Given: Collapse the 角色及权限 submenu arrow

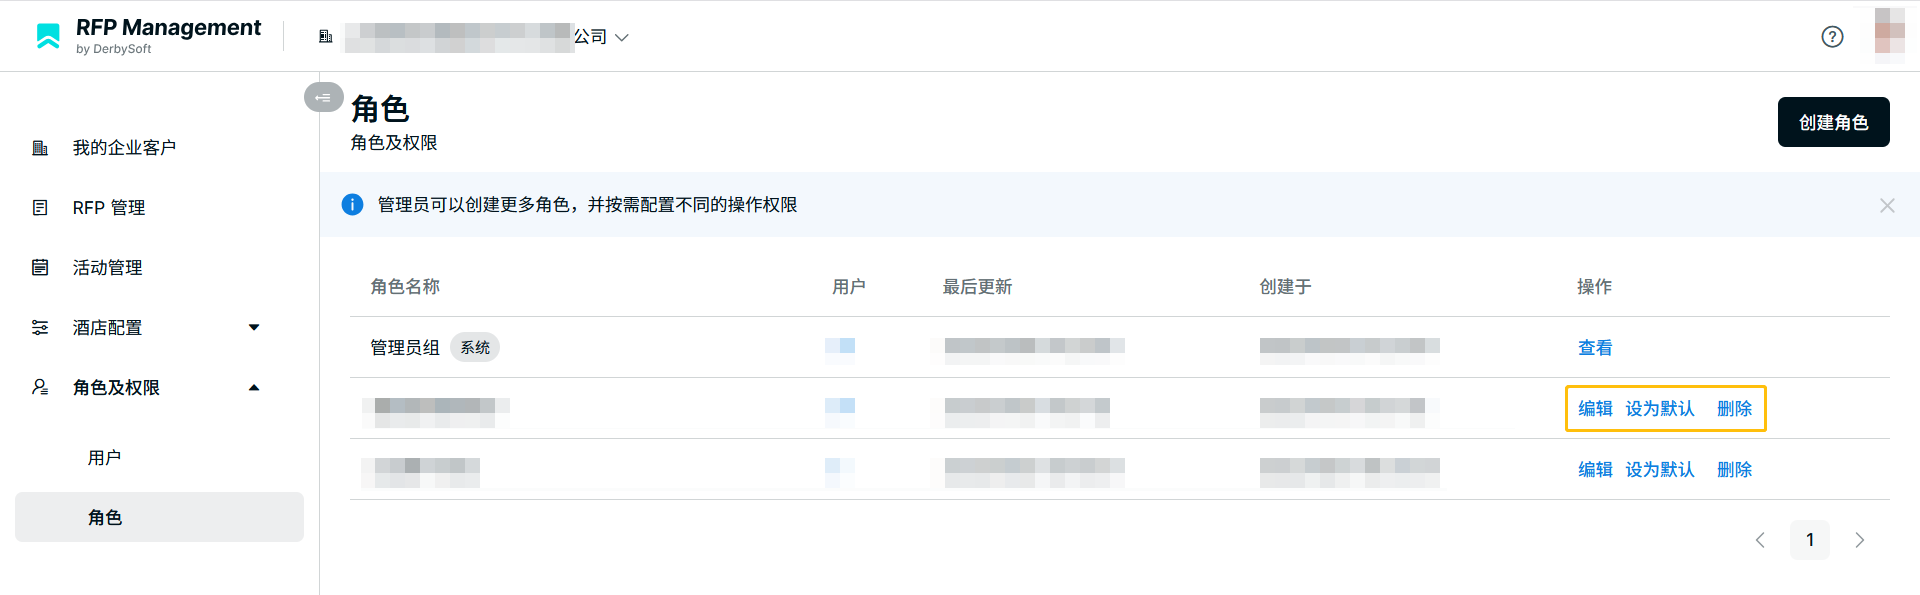Looking at the screenshot, I should coord(254,387).
